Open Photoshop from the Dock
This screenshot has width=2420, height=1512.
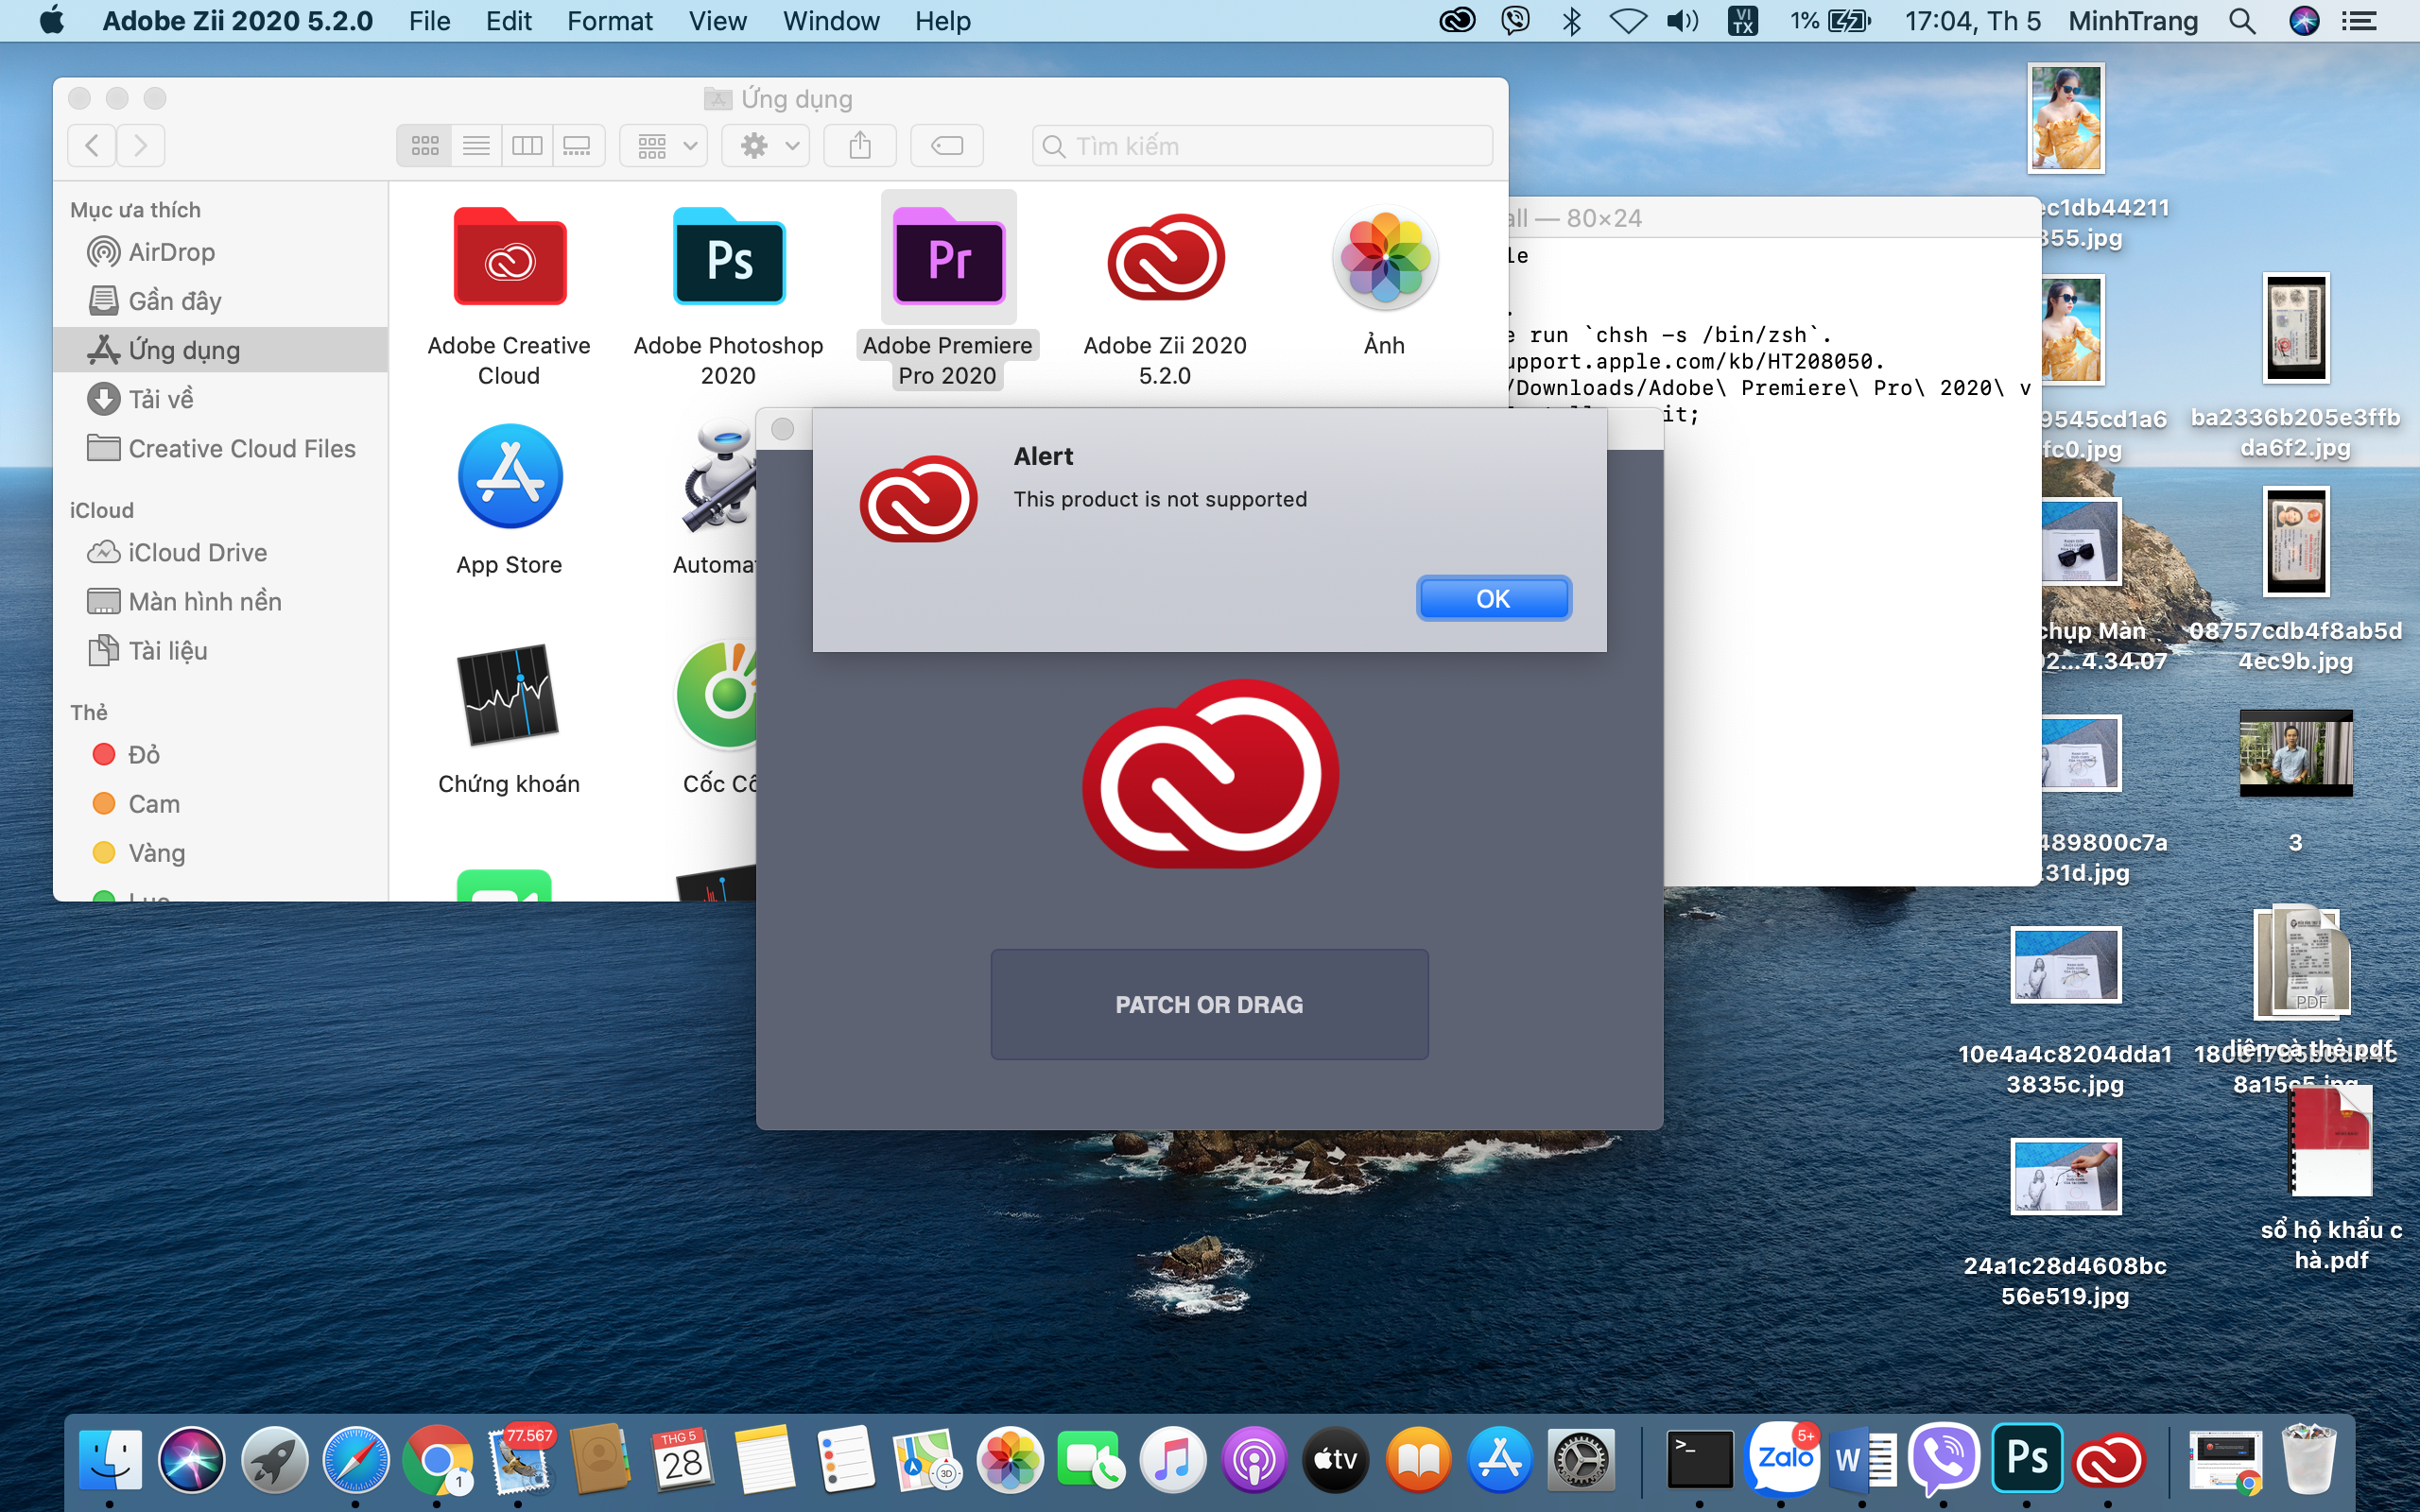(2027, 1460)
